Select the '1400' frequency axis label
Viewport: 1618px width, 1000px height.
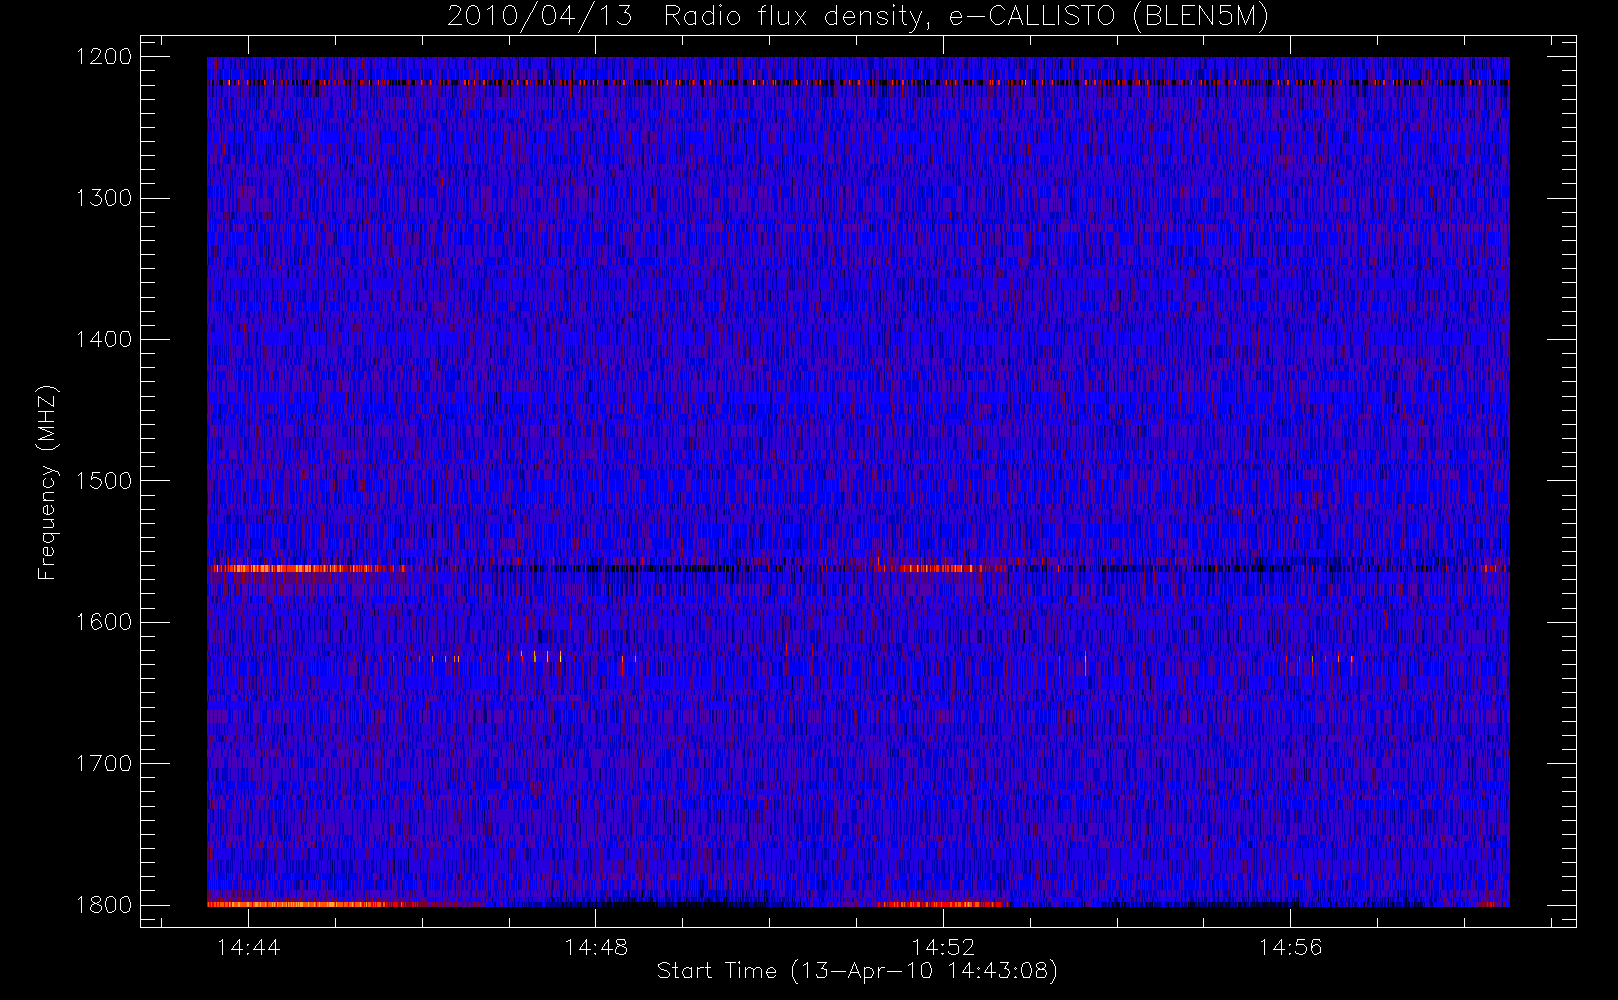click(x=105, y=339)
